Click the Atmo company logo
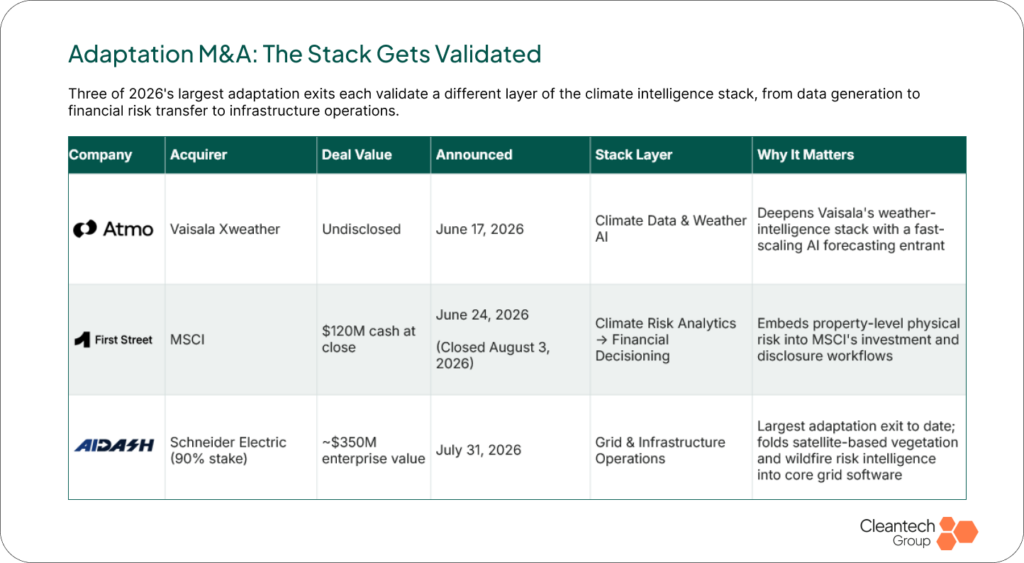The height and width of the screenshot is (563, 1024). tap(113, 229)
